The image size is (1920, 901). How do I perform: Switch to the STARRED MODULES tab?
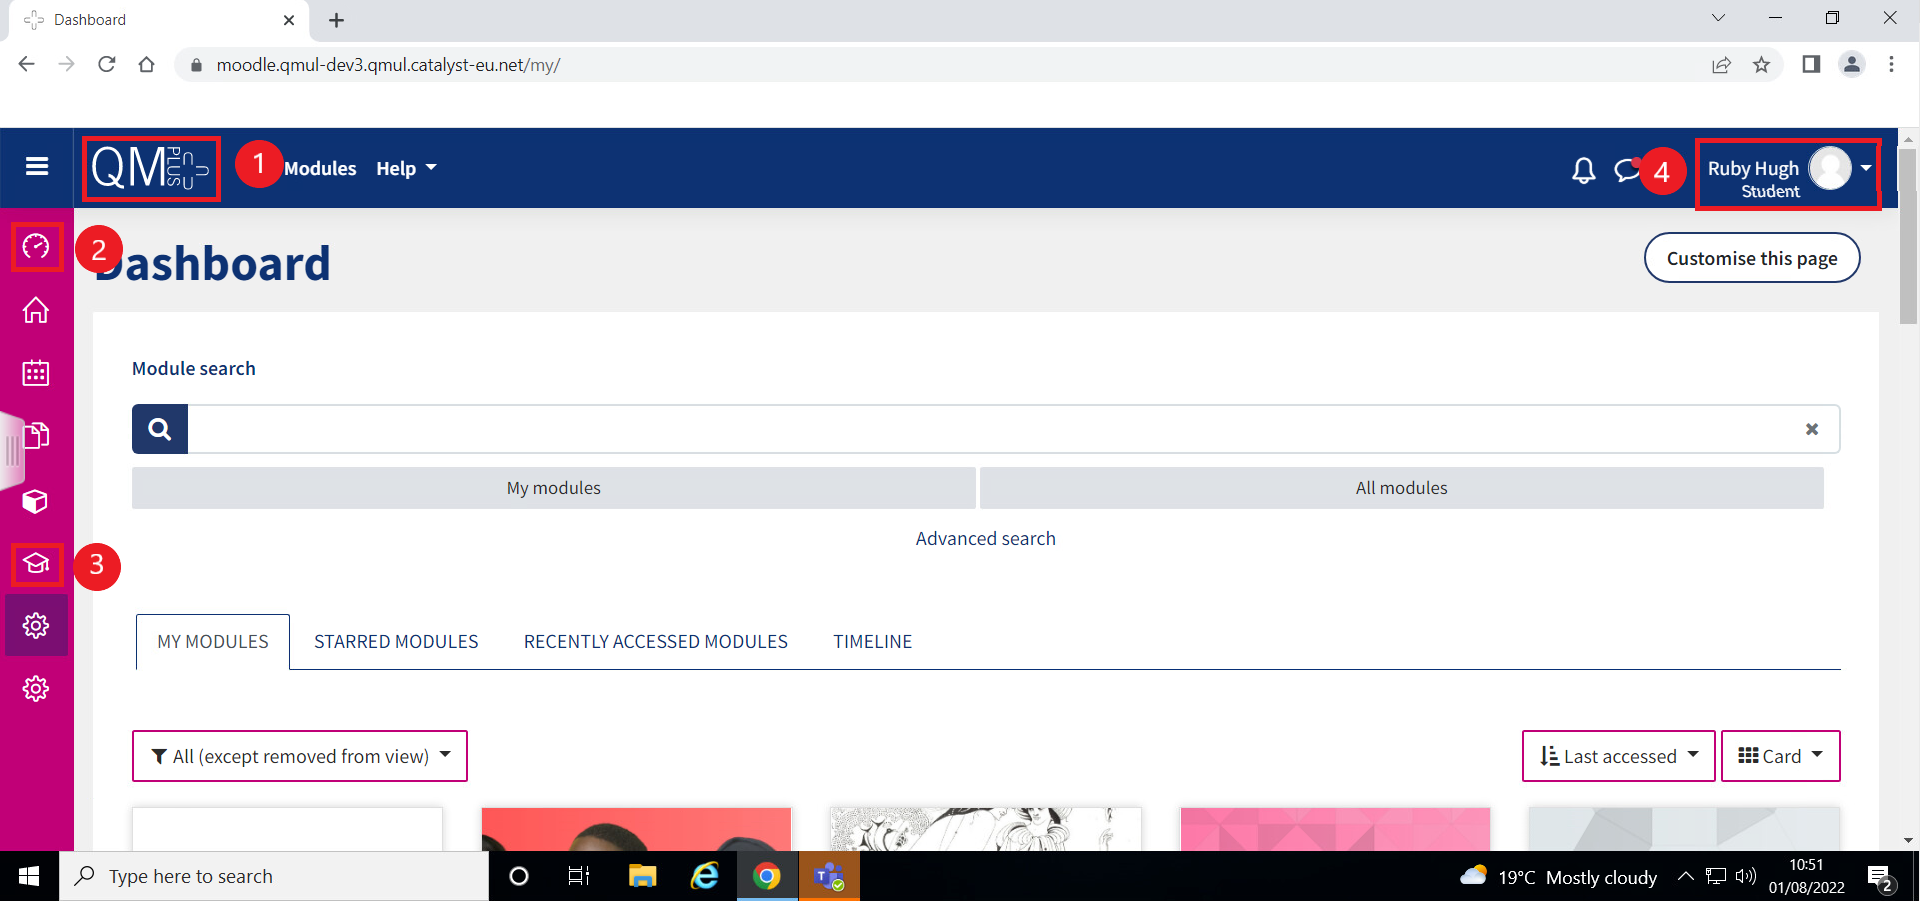tap(396, 641)
